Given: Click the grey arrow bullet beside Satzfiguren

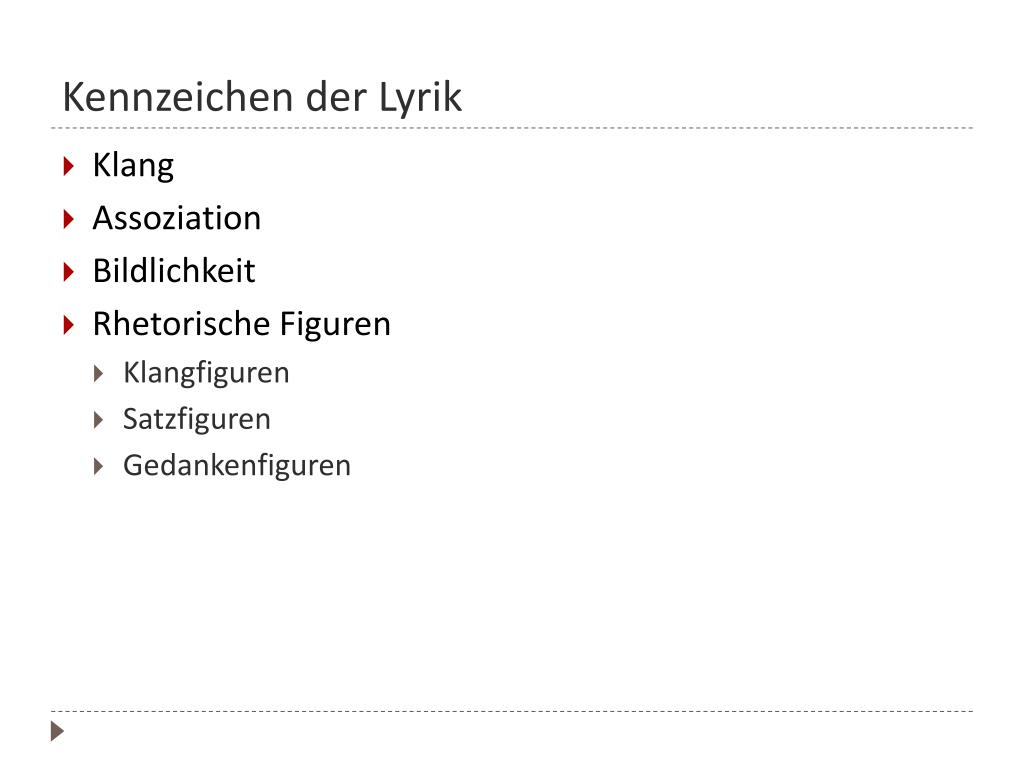Looking at the screenshot, I should 99,420.
